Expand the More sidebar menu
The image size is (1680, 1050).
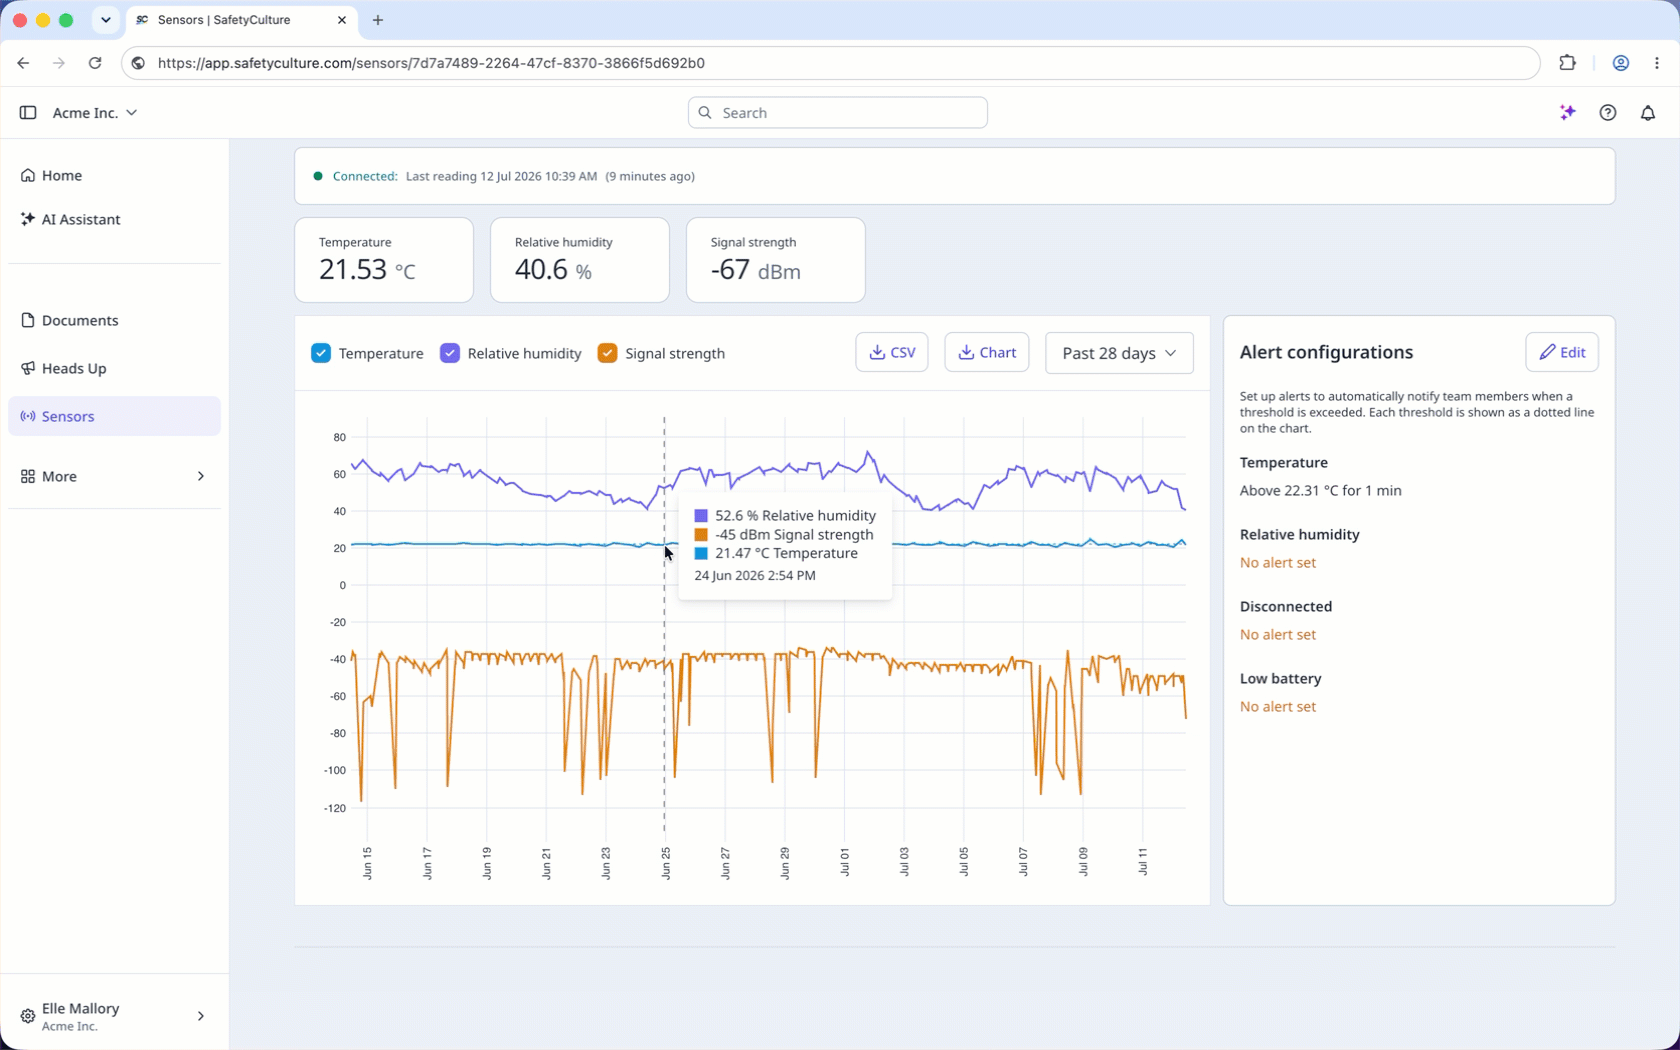[x=114, y=476]
